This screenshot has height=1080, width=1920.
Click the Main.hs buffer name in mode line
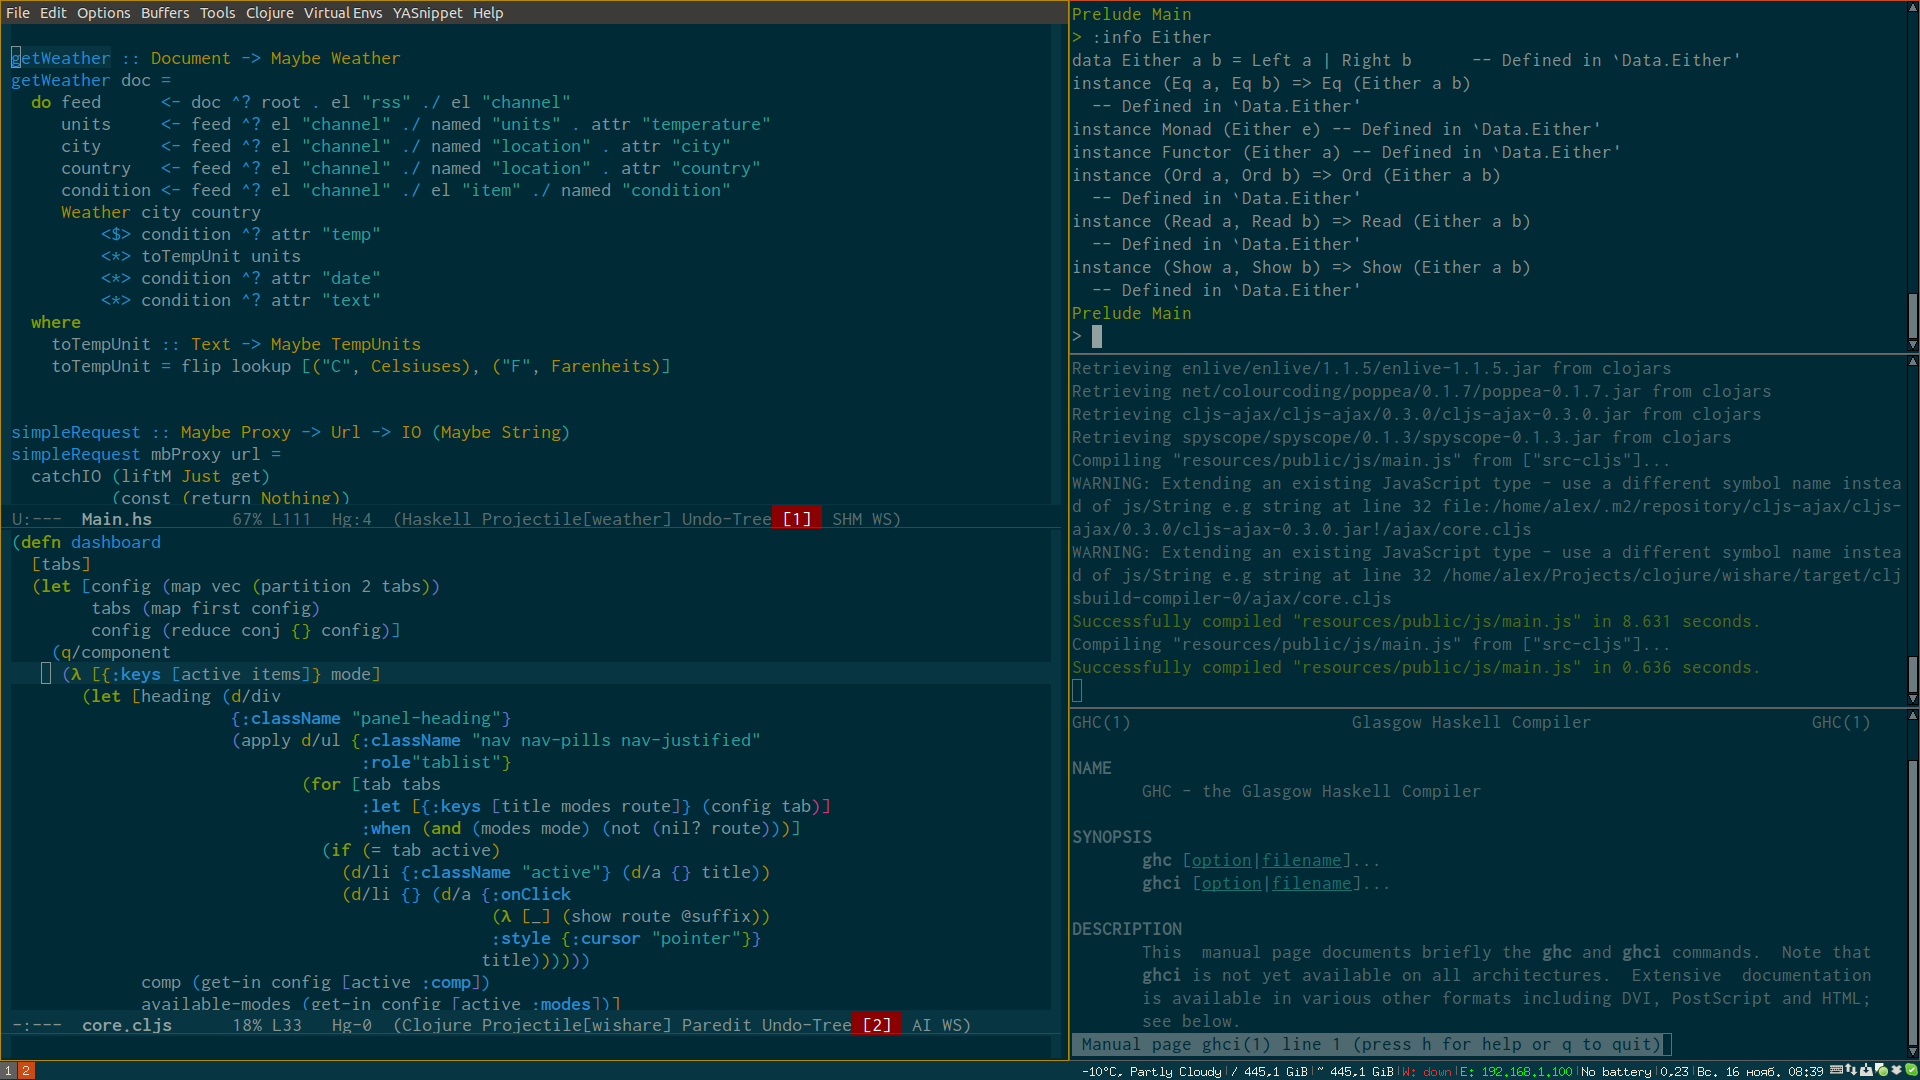point(116,519)
